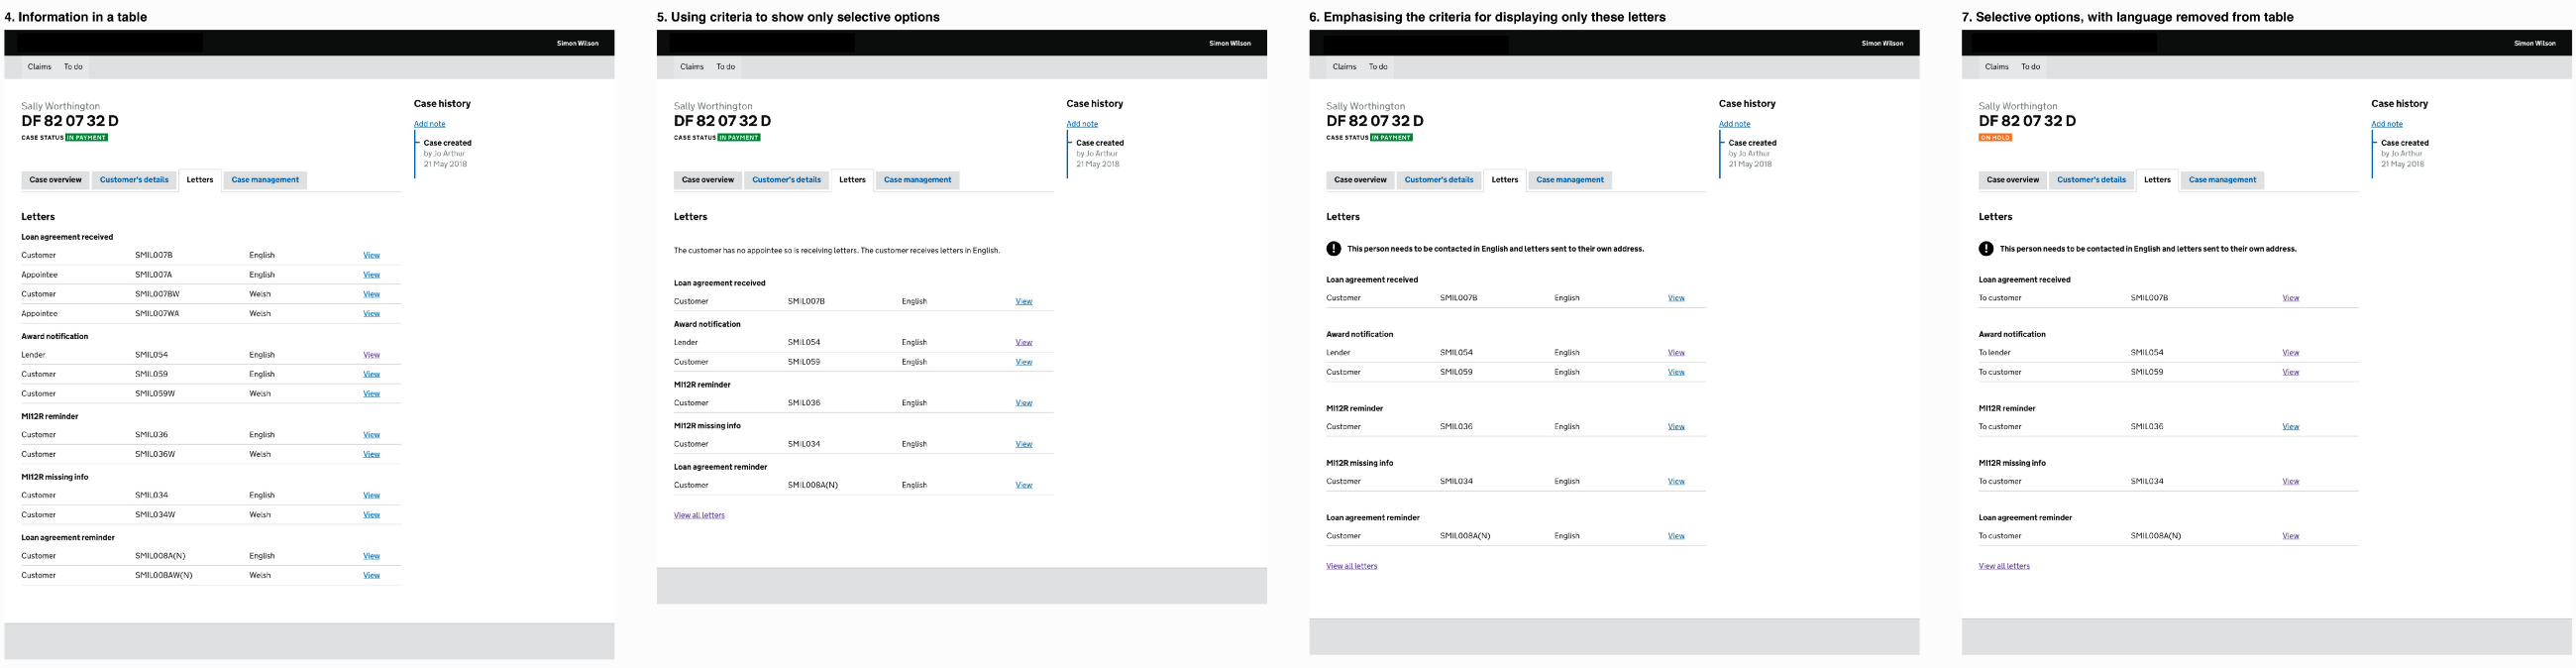View the SMIL007B letter in mockup 4
This screenshot has width=2576, height=668.
(371, 255)
